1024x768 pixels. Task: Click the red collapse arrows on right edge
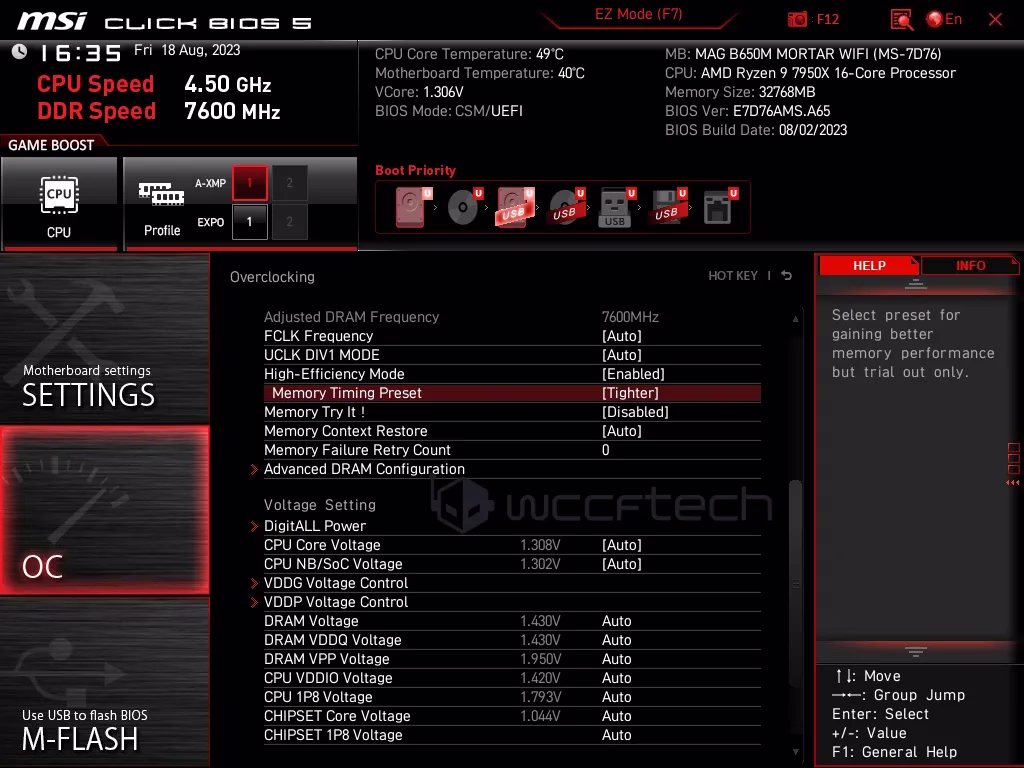point(1013,483)
